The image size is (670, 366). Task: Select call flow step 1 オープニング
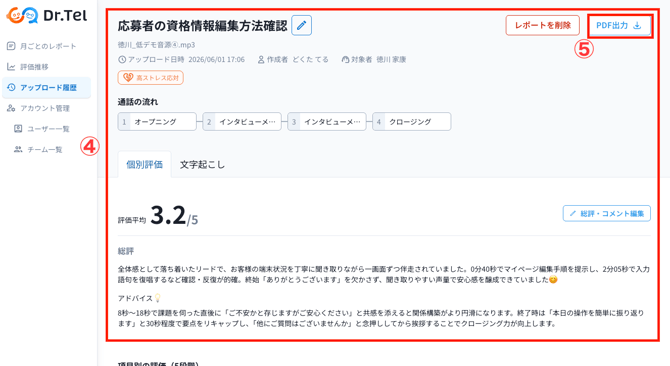pos(157,122)
